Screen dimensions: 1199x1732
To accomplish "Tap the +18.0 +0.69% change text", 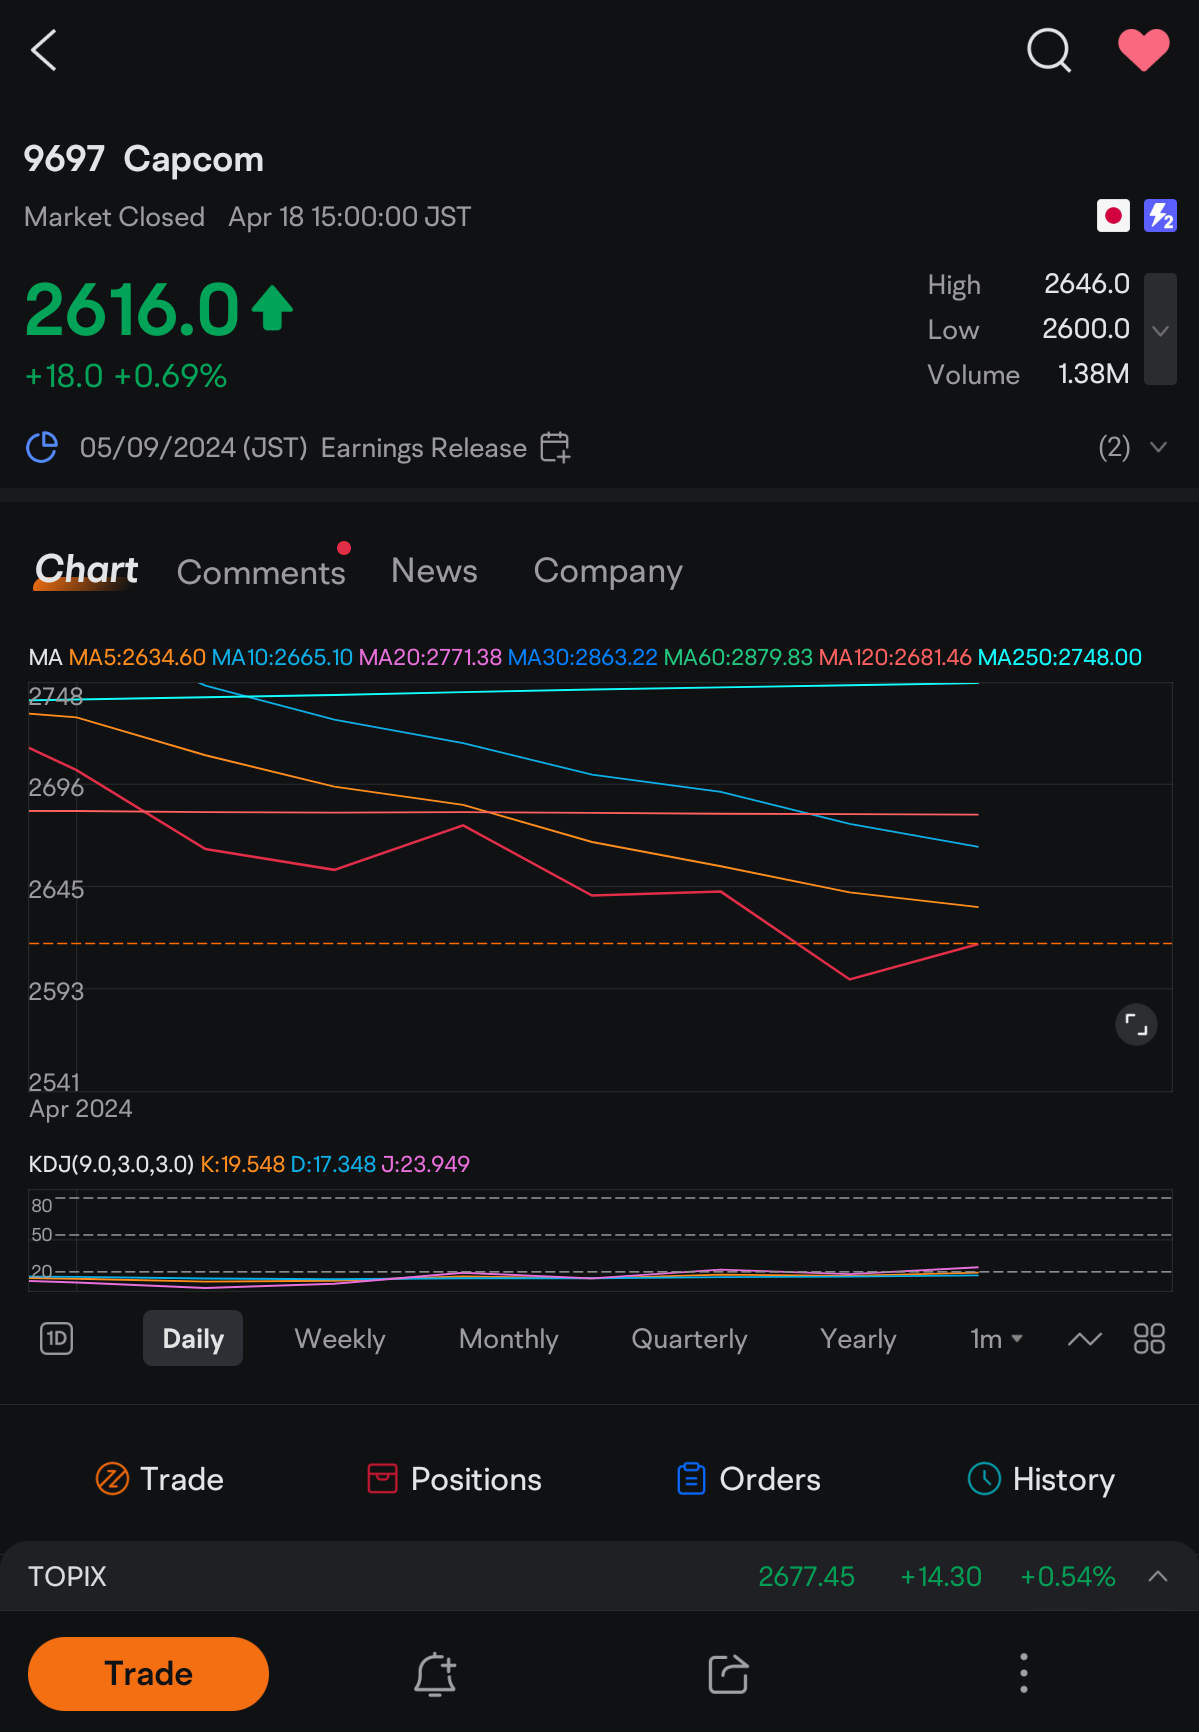I will [x=126, y=376].
